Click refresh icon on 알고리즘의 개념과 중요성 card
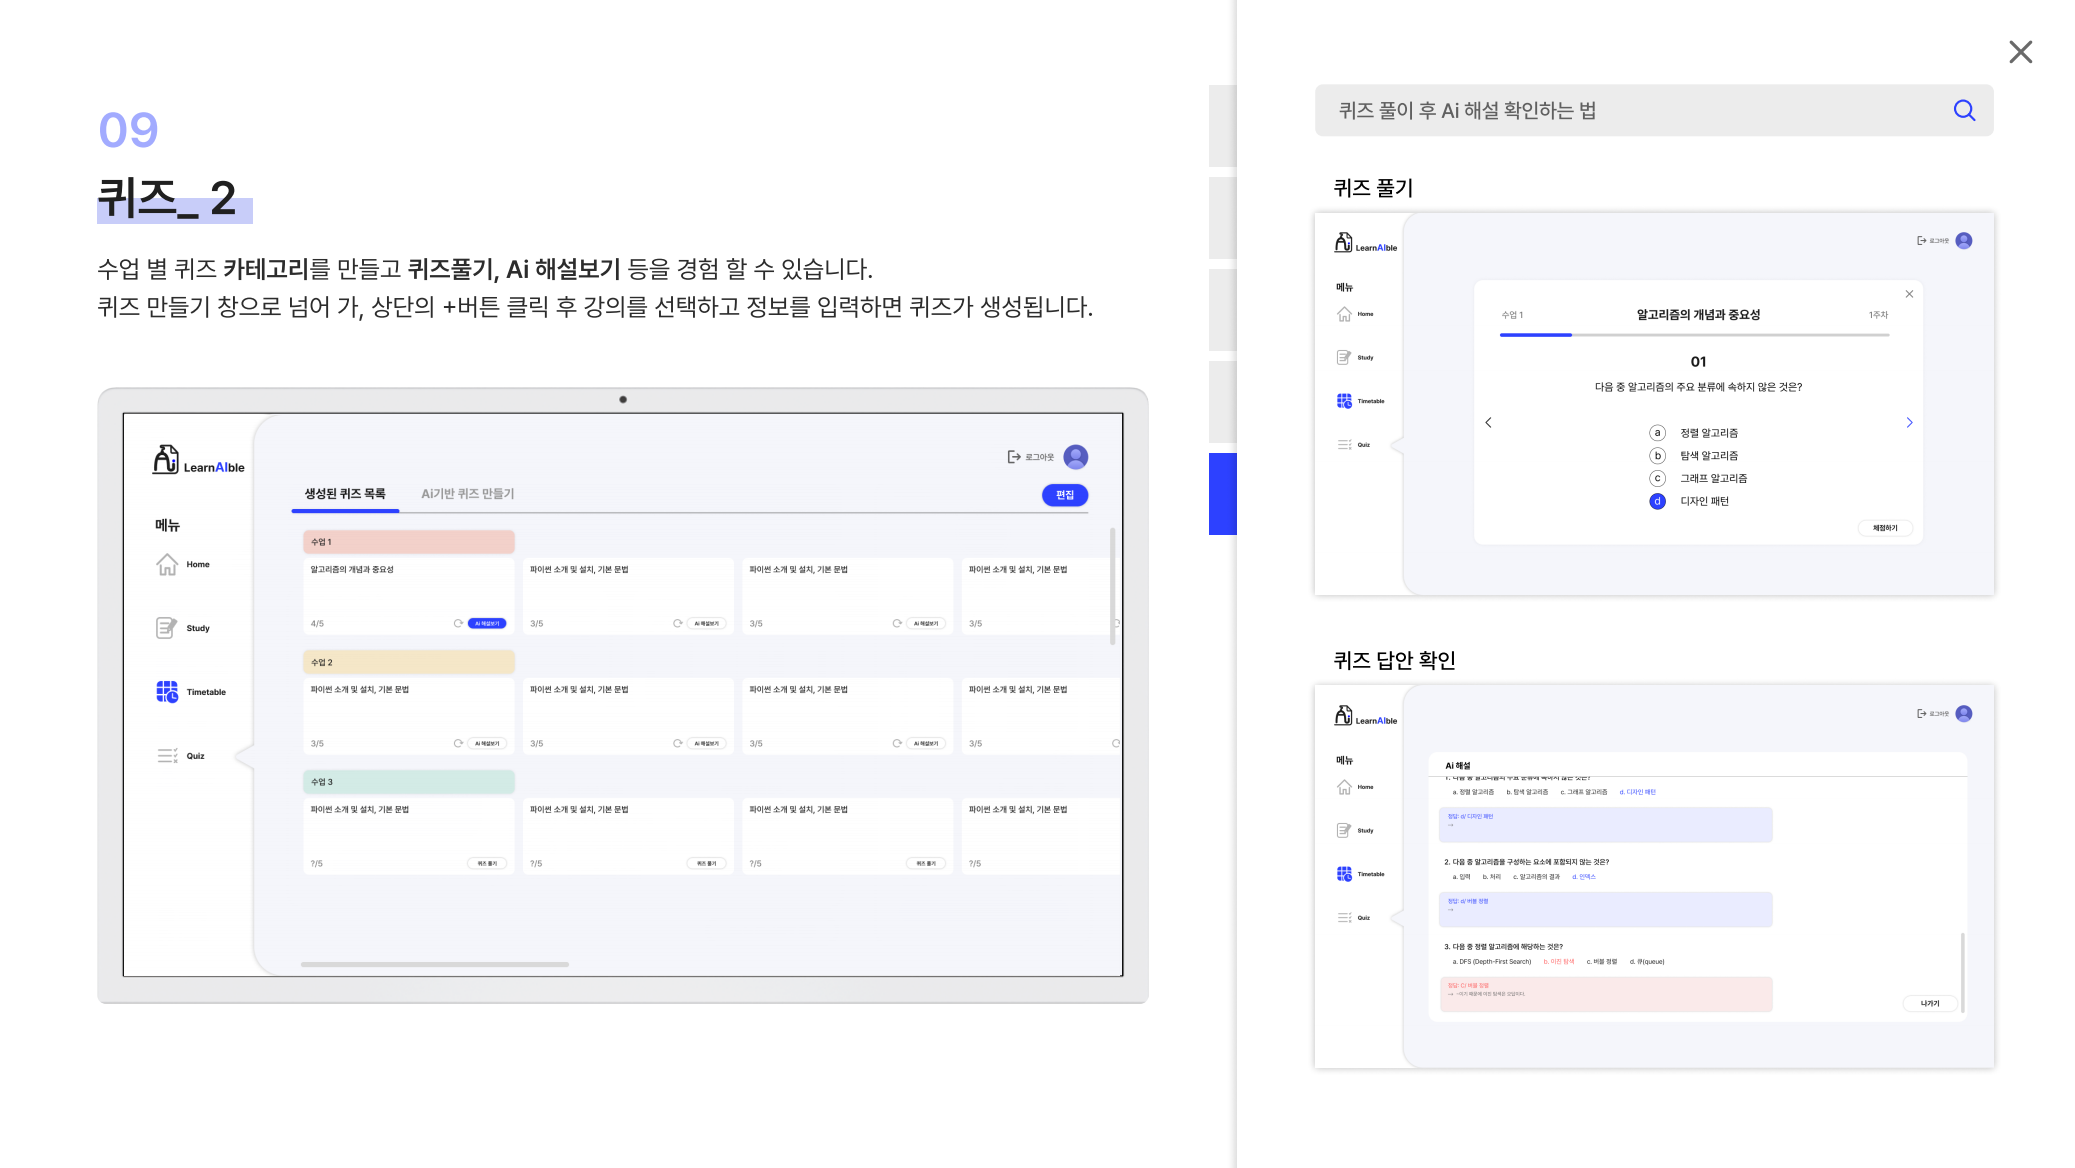The width and height of the screenshot is (2075, 1168). 458,623
